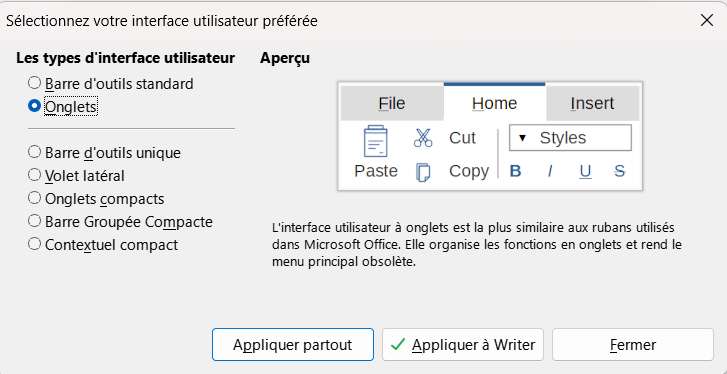Click the Bold B icon in preview

tap(516, 171)
